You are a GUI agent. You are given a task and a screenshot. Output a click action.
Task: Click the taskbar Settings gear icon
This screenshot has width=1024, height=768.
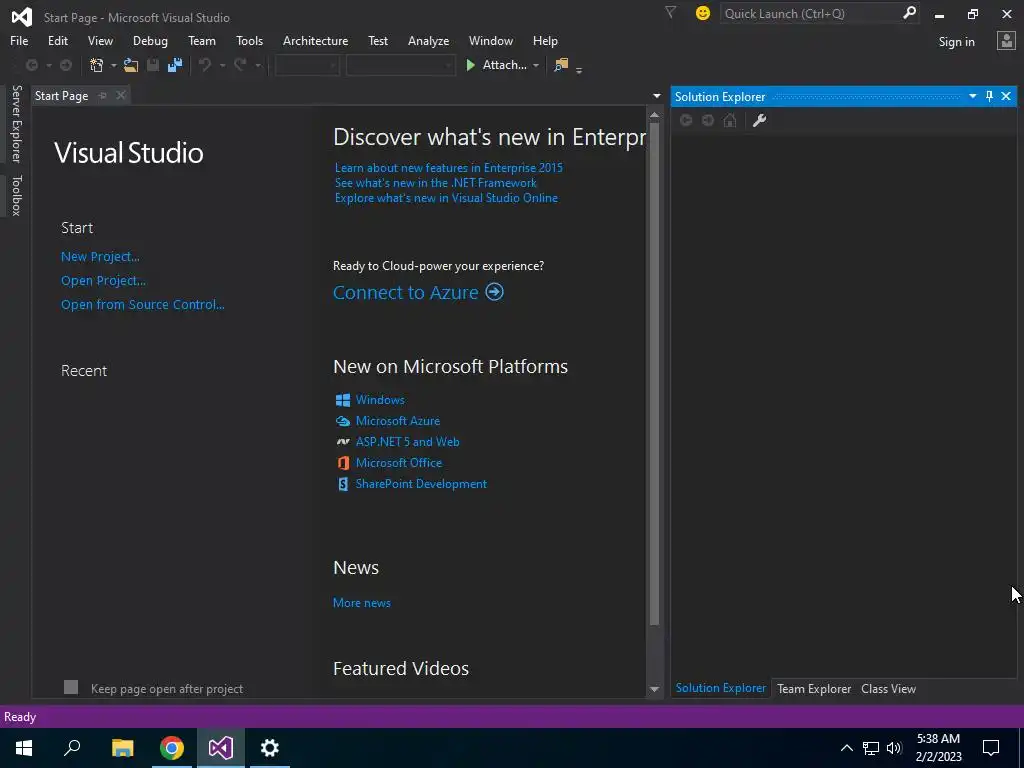(x=270, y=748)
